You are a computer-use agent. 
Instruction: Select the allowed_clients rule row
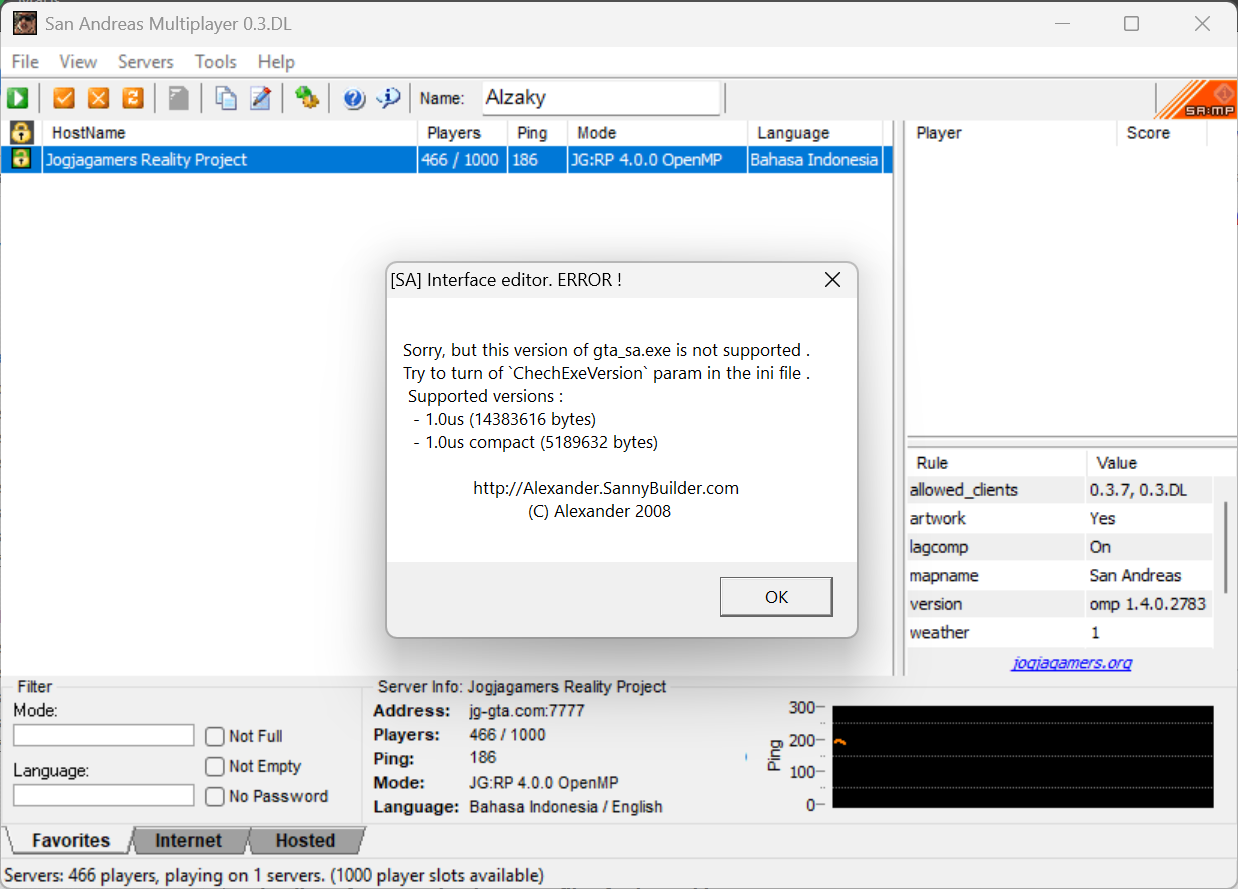pyautogui.click(x=1060, y=490)
